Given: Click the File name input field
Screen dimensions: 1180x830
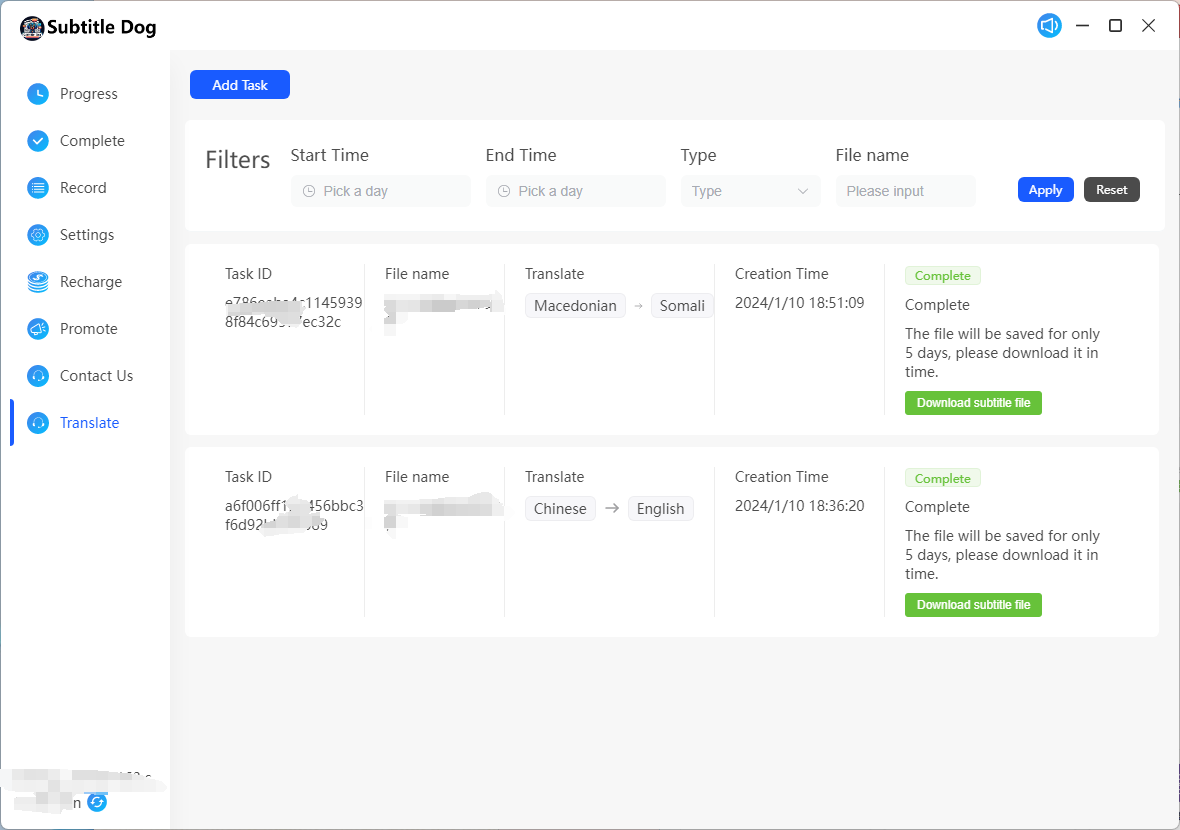Looking at the screenshot, I should coord(905,191).
